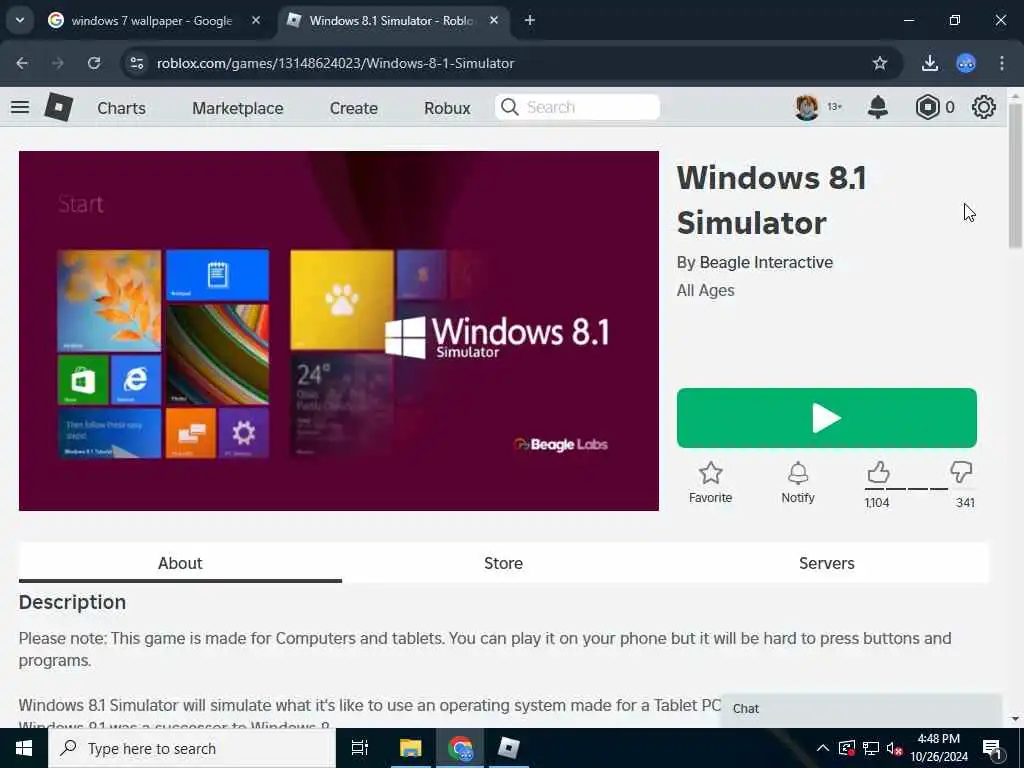Select the About tab

180,563
